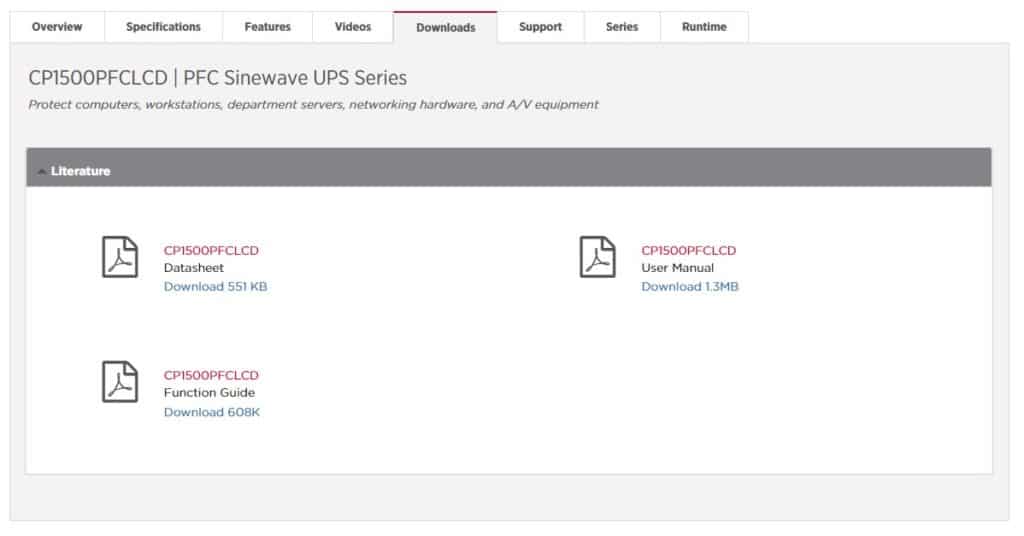Switch to the Specifications tab
Image resolution: width=1024 pixels, height=536 pixels.
(163, 27)
